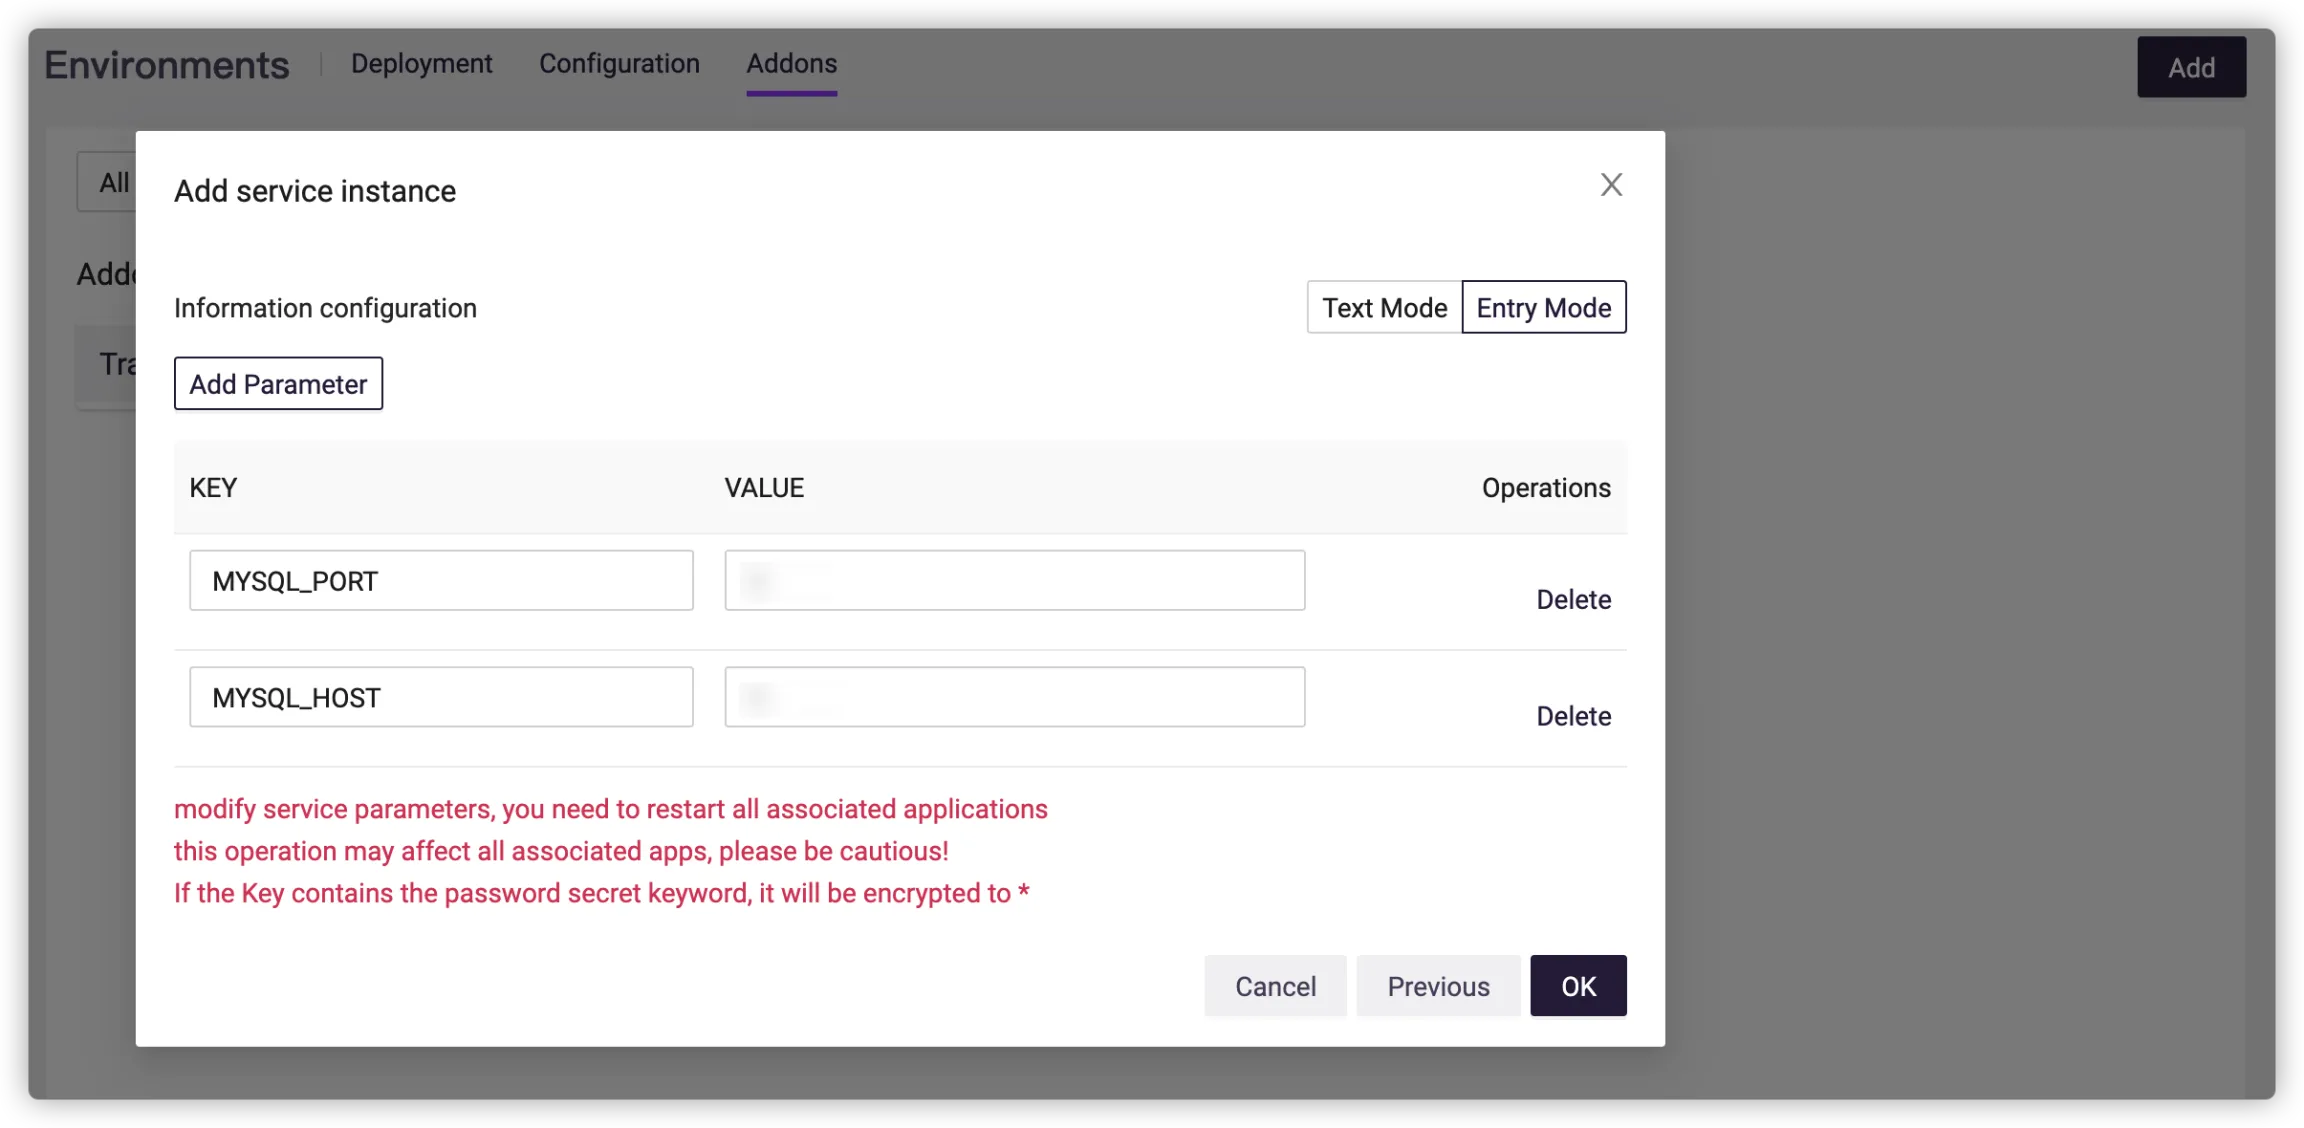Select Entry Mode
Viewport: 2304px width, 1128px height.
click(x=1543, y=308)
